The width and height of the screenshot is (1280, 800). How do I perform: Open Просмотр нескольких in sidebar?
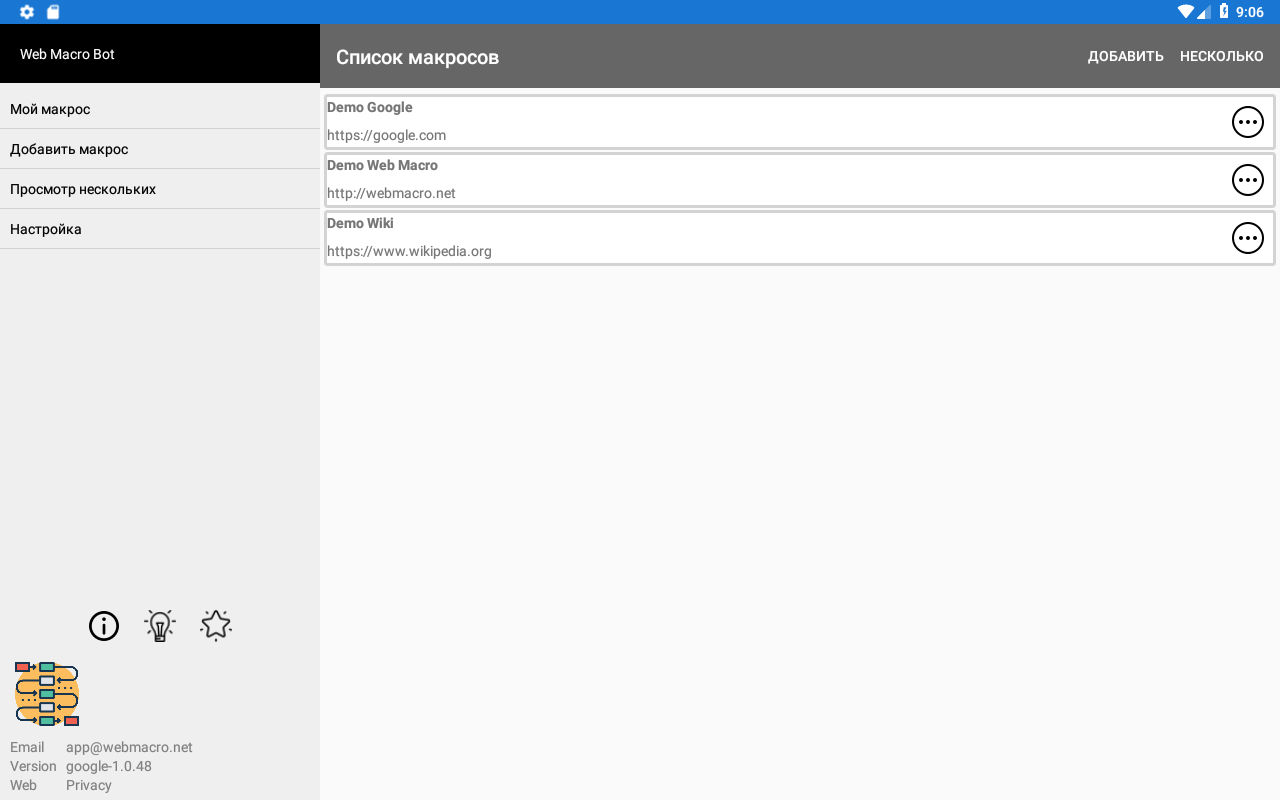tap(160, 189)
